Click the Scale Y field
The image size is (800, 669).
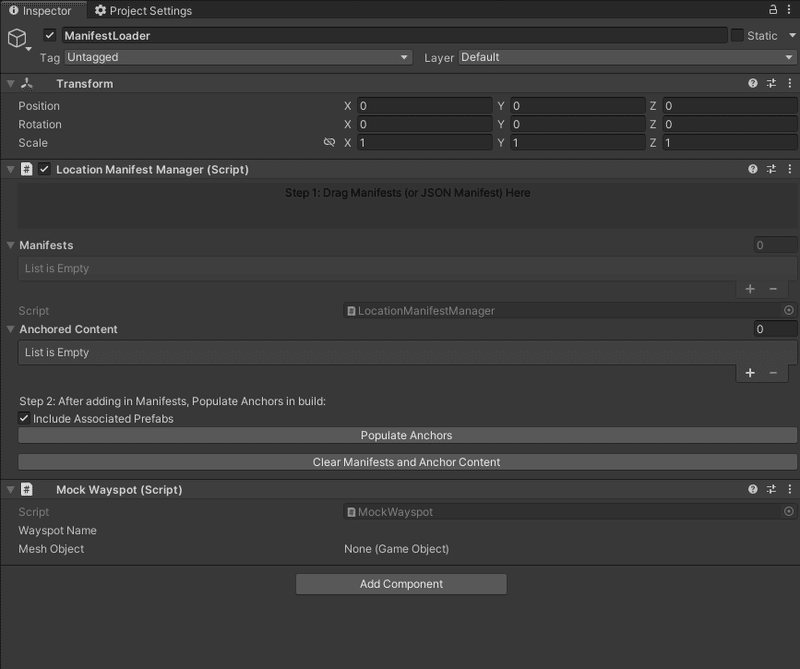[578, 142]
